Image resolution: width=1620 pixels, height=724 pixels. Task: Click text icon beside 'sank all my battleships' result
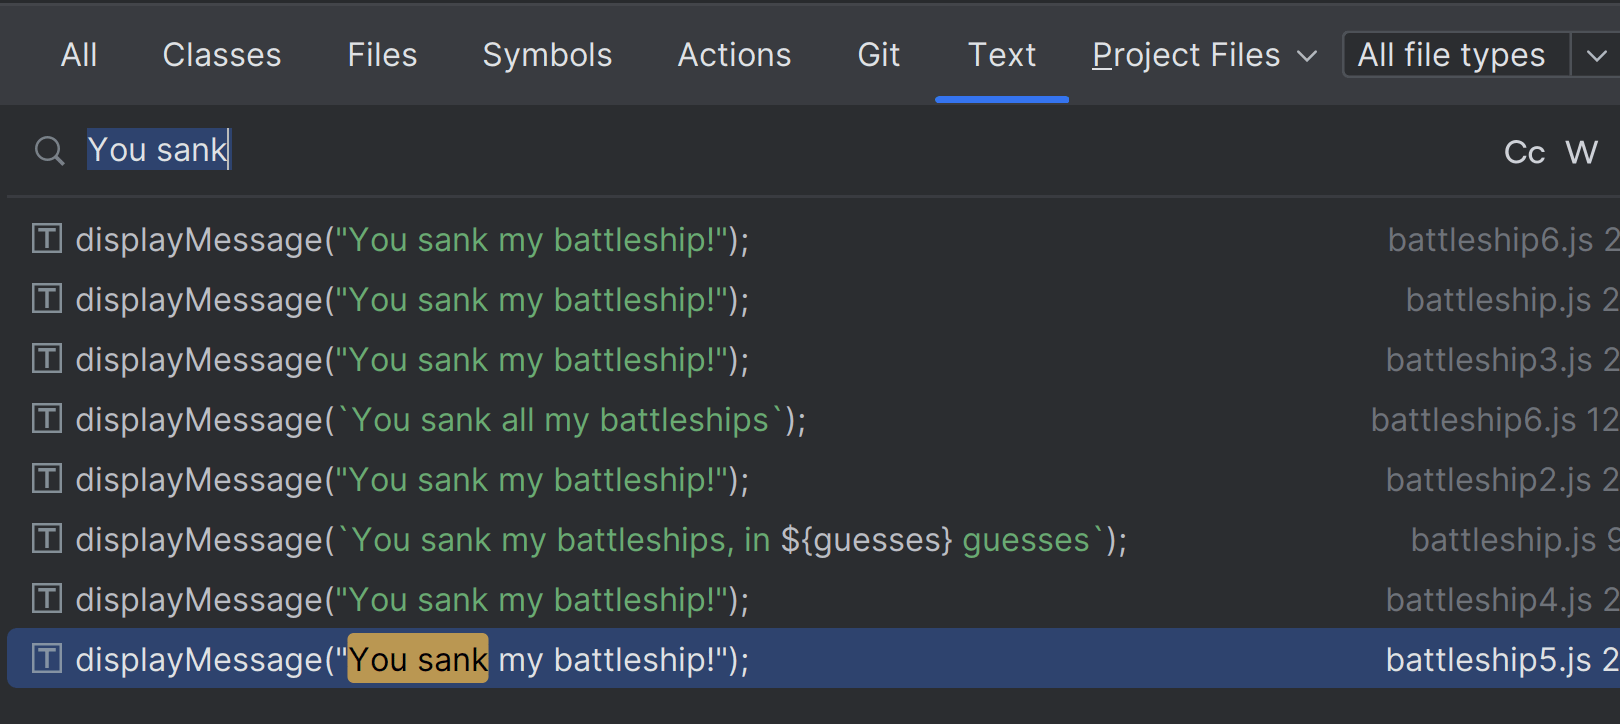[x=47, y=419]
